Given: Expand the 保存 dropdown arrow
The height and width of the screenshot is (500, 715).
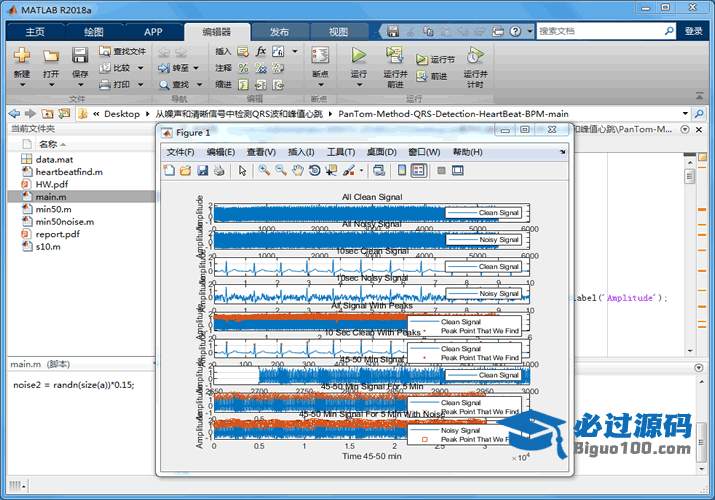Looking at the screenshot, I should (x=80, y=85).
